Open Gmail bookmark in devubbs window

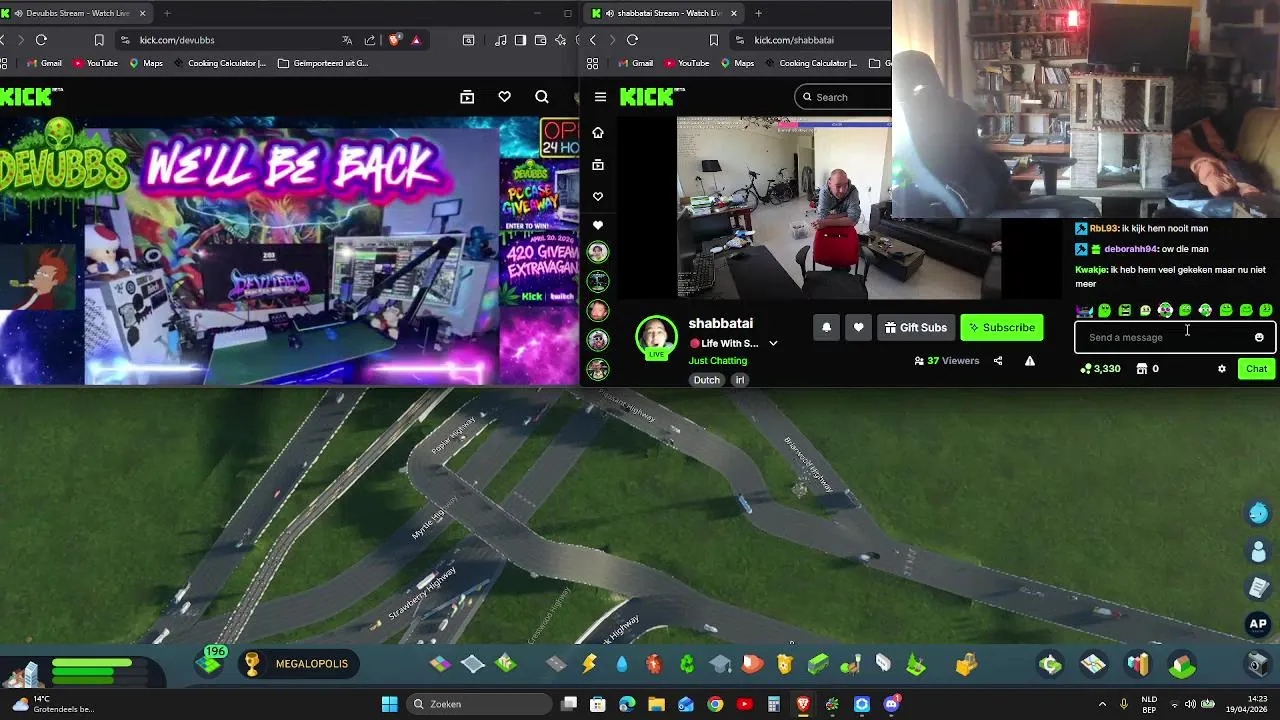[44, 63]
